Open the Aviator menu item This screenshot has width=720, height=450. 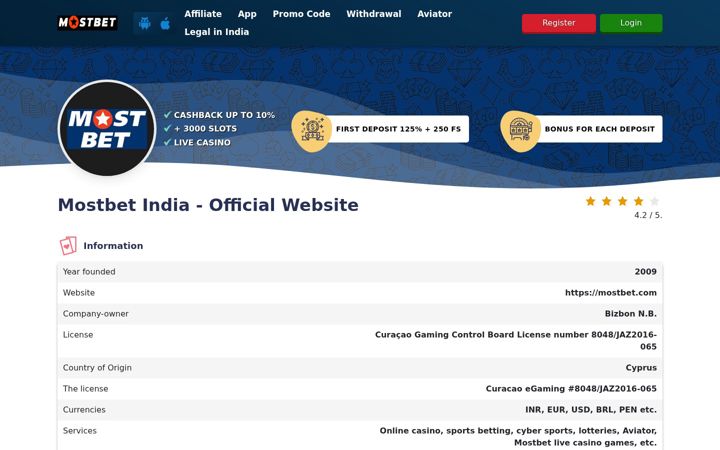coord(434,14)
